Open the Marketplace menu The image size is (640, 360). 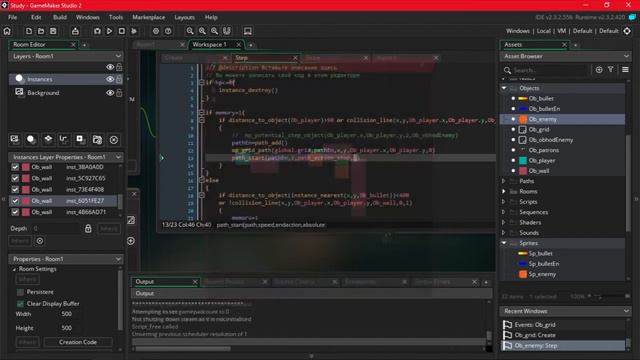149,17
